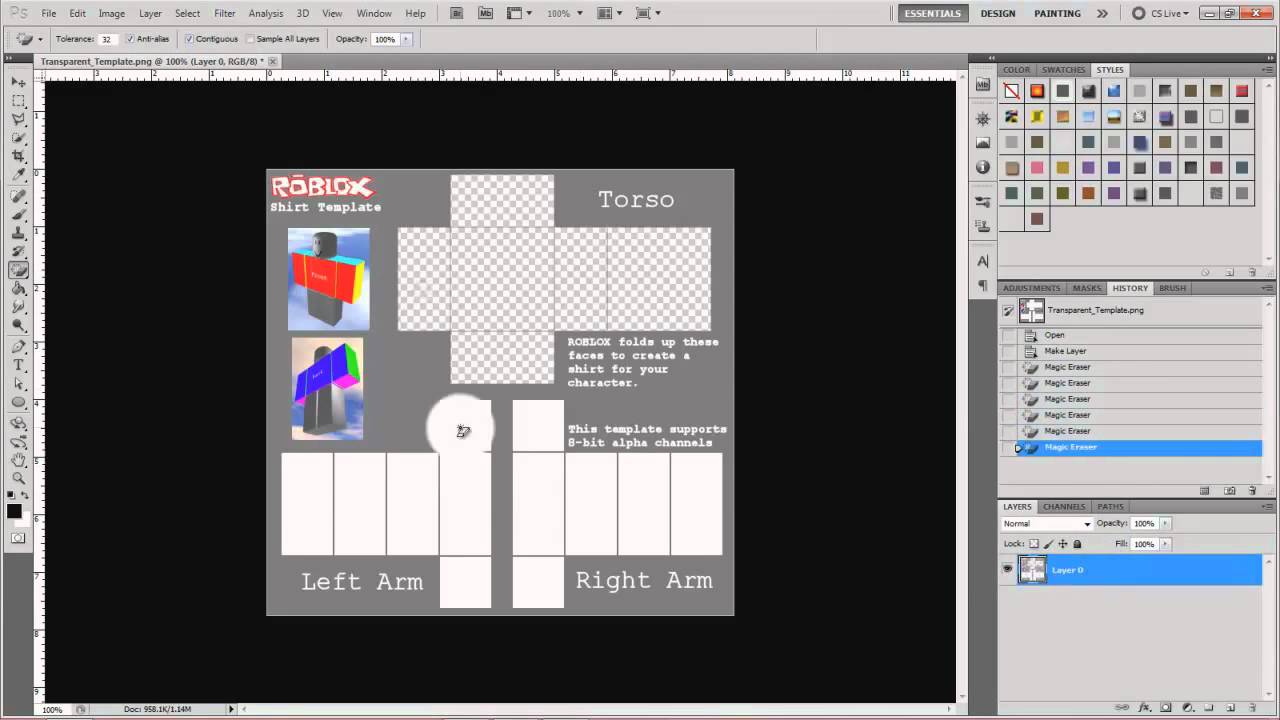Select the Crop tool
This screenshot has width=1280, height=720.
click(18, 154)
